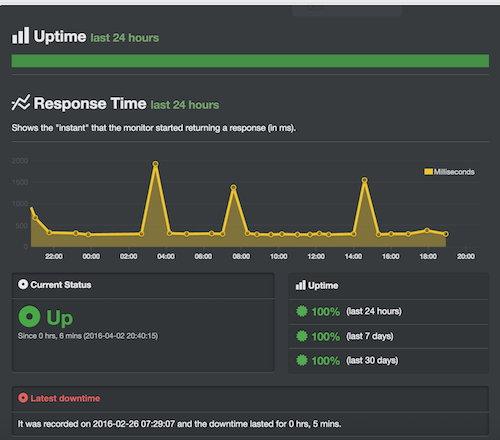Screen dimensions: 500x440
Task: Click the Current Status header icon
Action: coord(23,284)
